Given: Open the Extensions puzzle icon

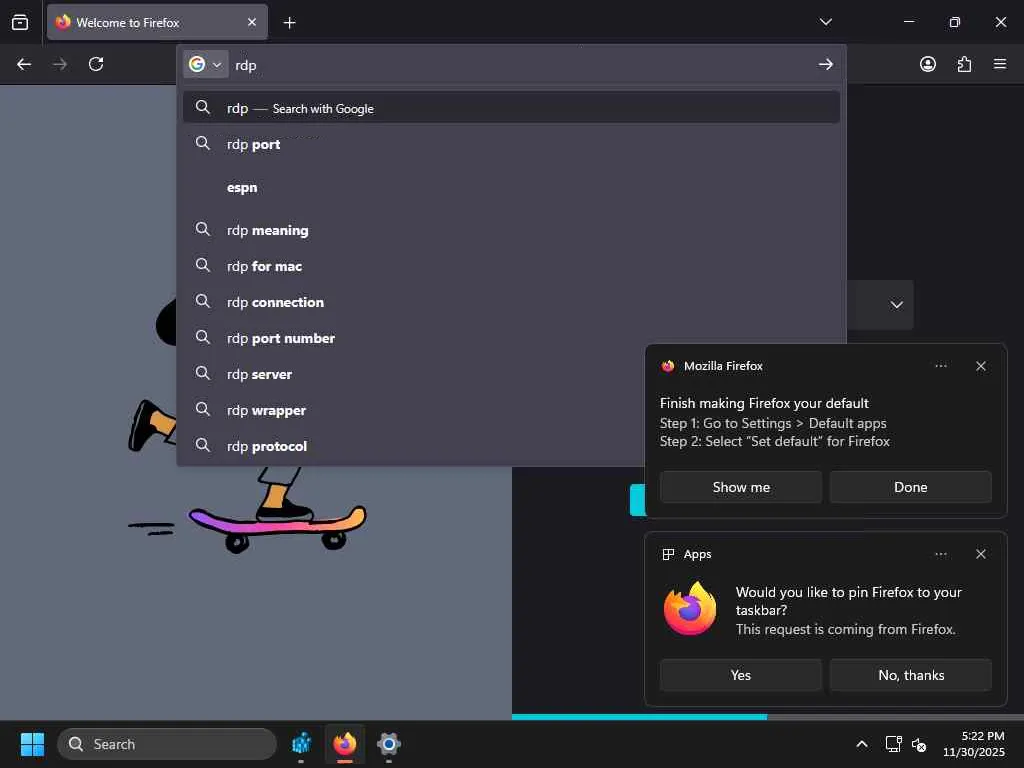Looking at the screenshot, I should 964,64.
